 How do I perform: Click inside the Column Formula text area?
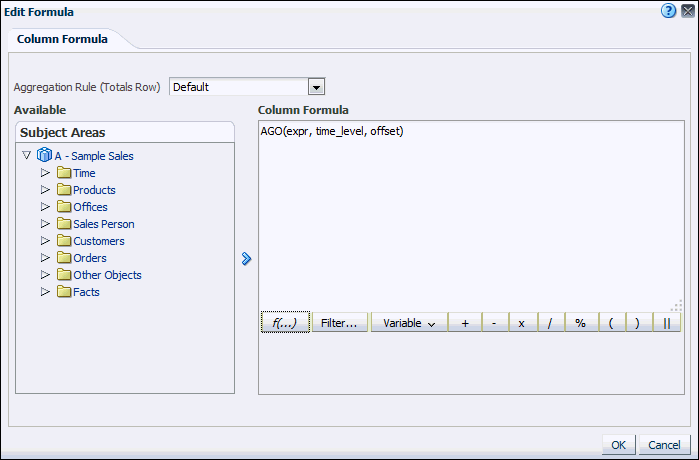tap(471, 216)
